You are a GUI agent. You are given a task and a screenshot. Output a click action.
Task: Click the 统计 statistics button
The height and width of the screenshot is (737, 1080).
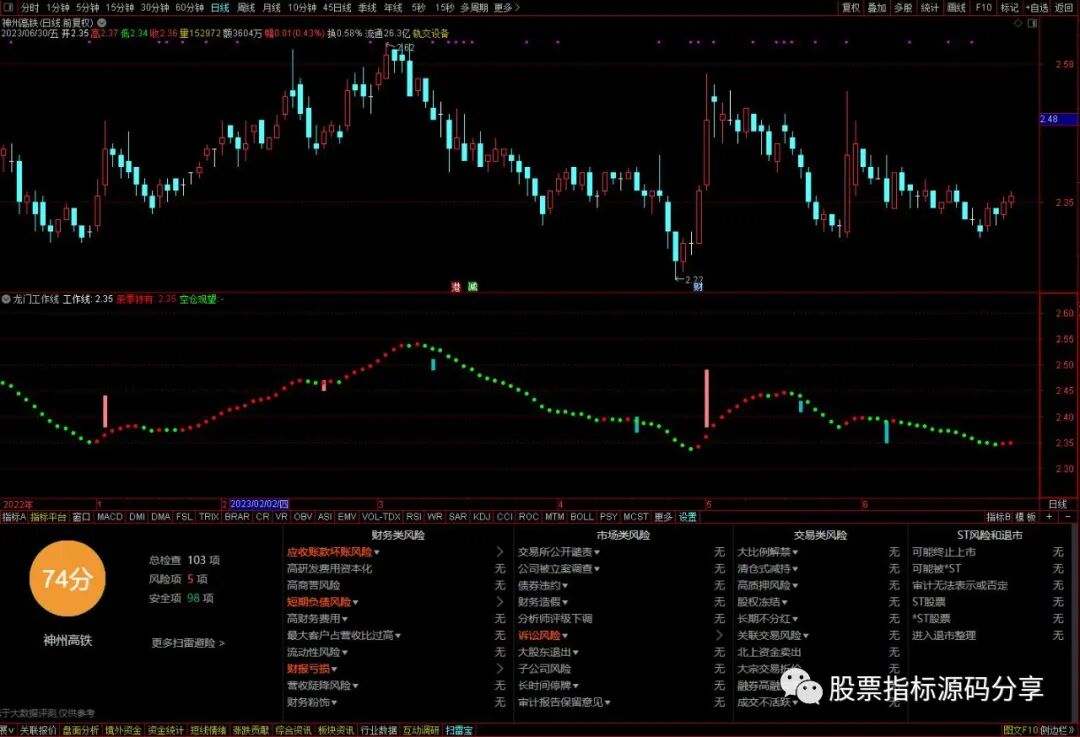(930, 8)
